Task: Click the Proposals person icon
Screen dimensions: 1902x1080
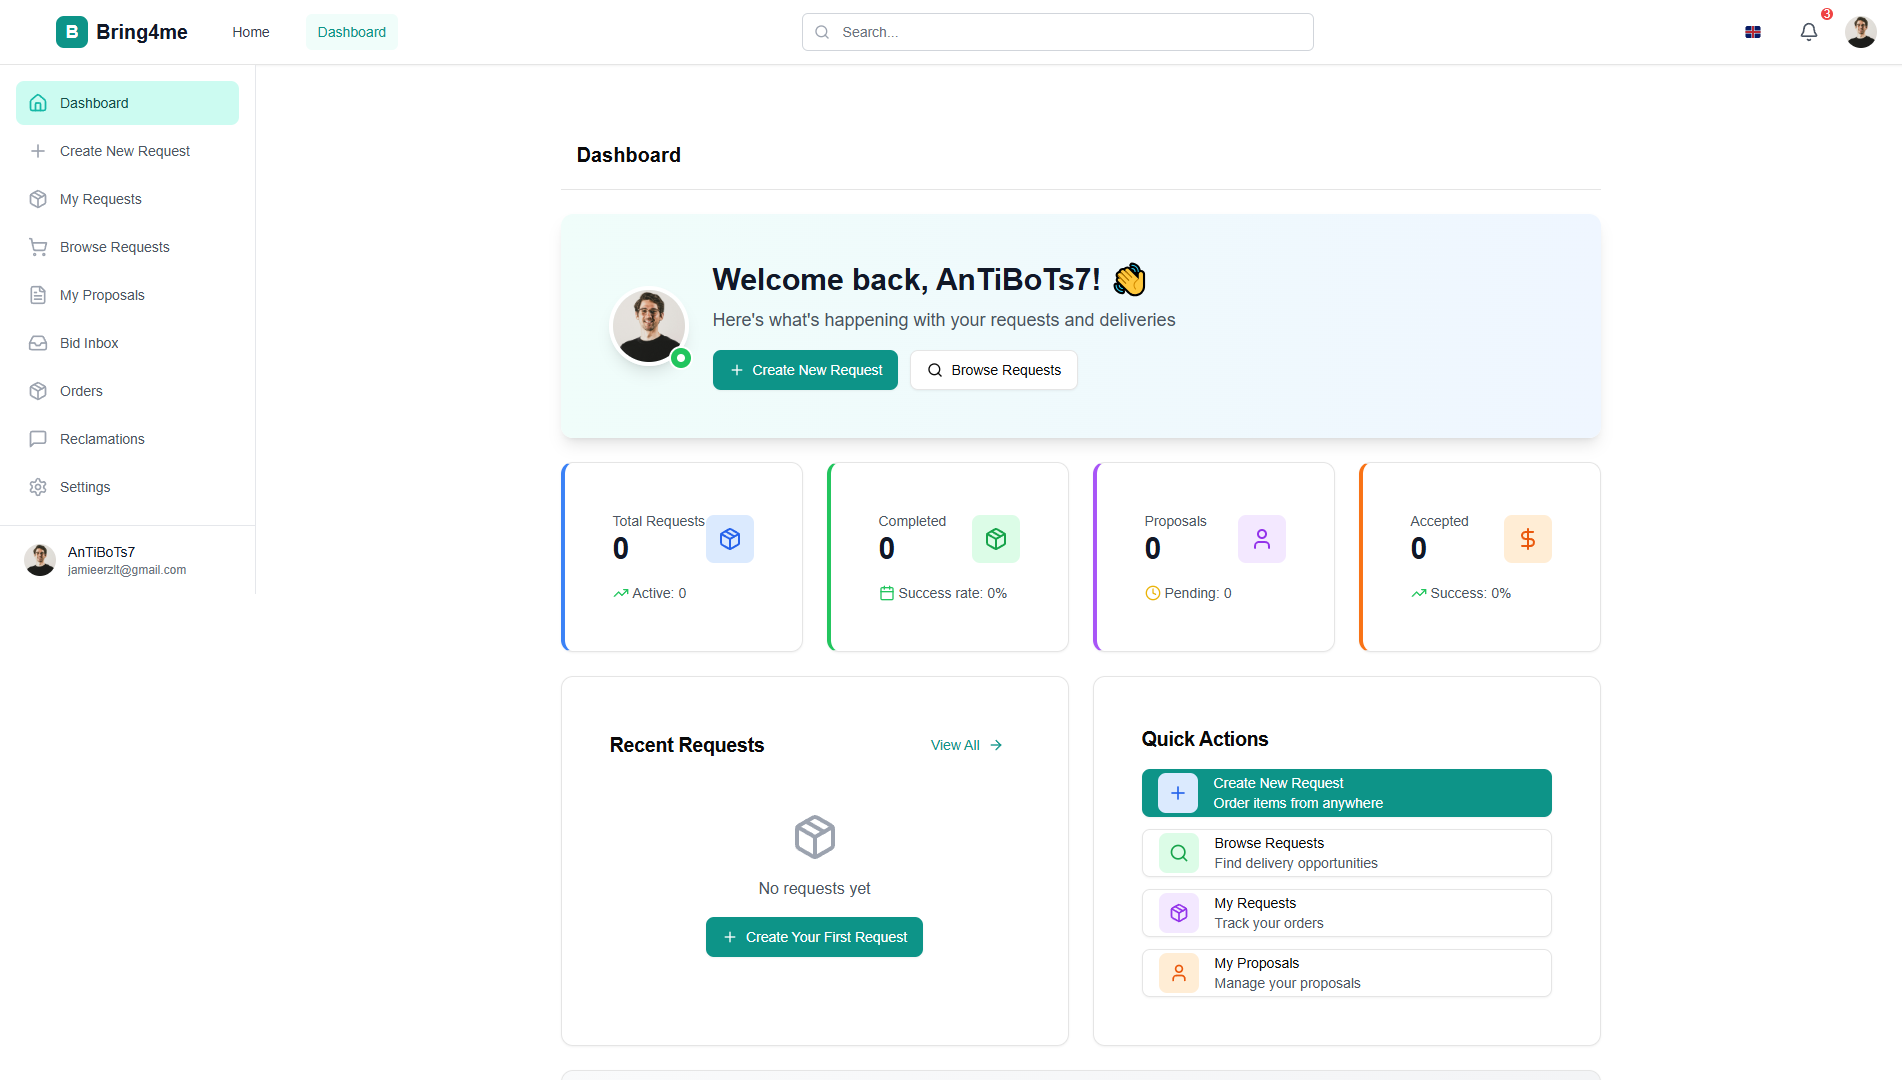Action: 1262,539
